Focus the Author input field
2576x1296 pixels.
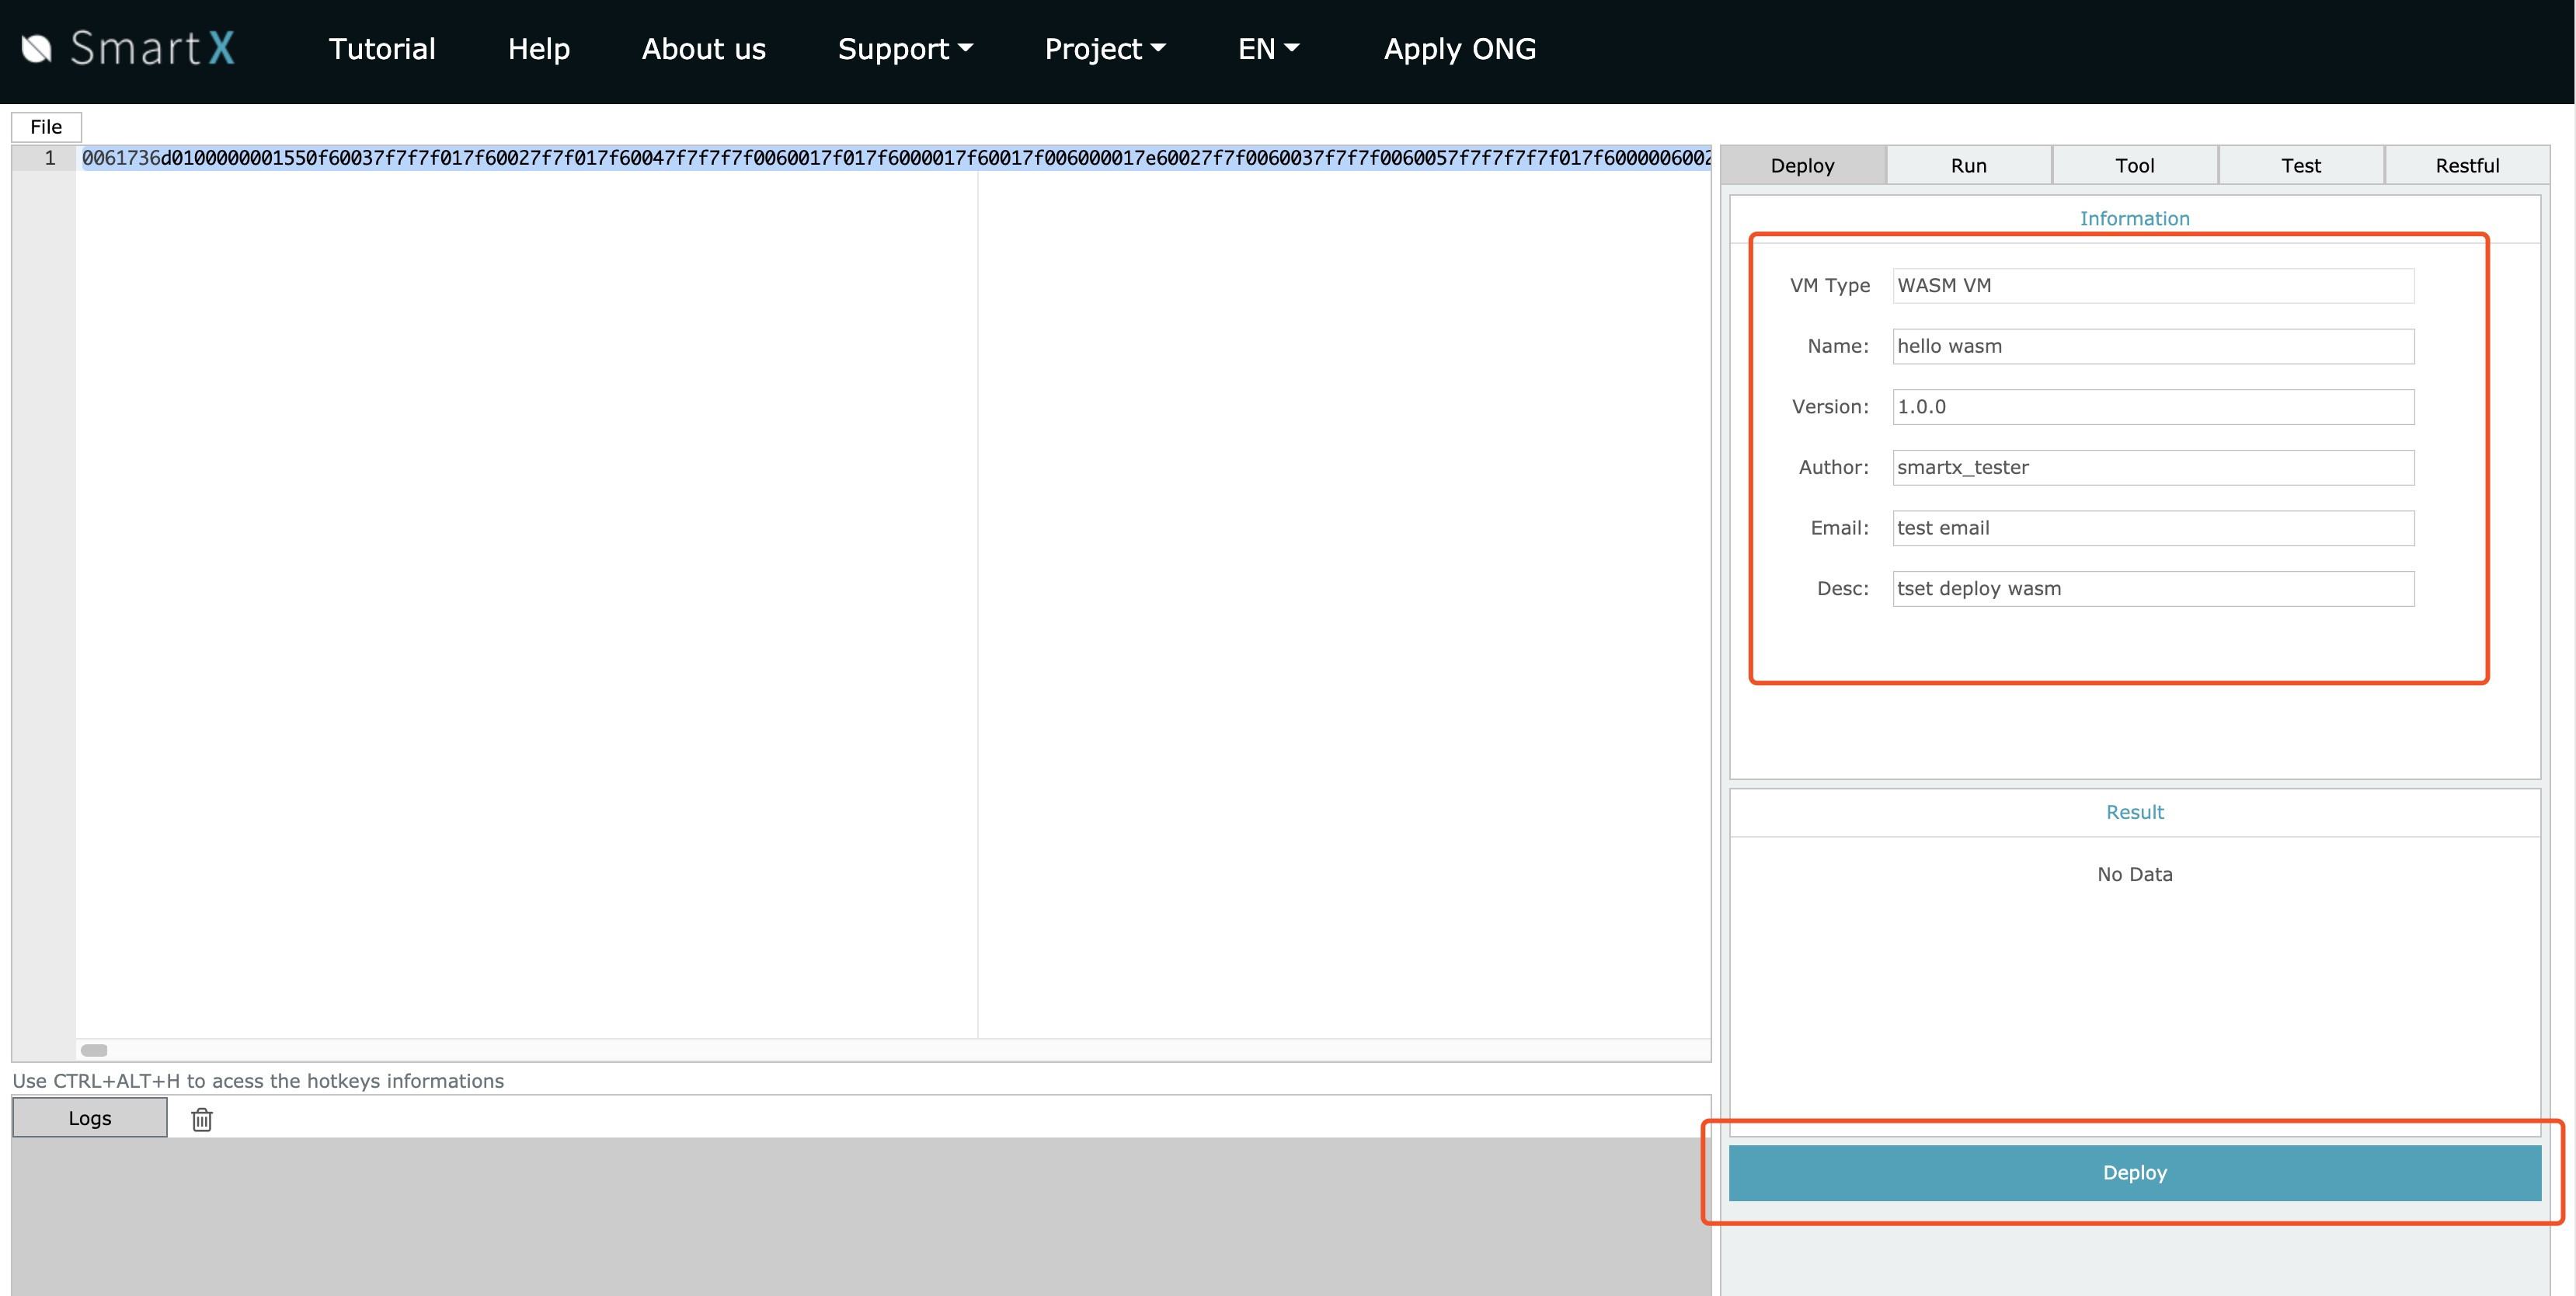2152,467
